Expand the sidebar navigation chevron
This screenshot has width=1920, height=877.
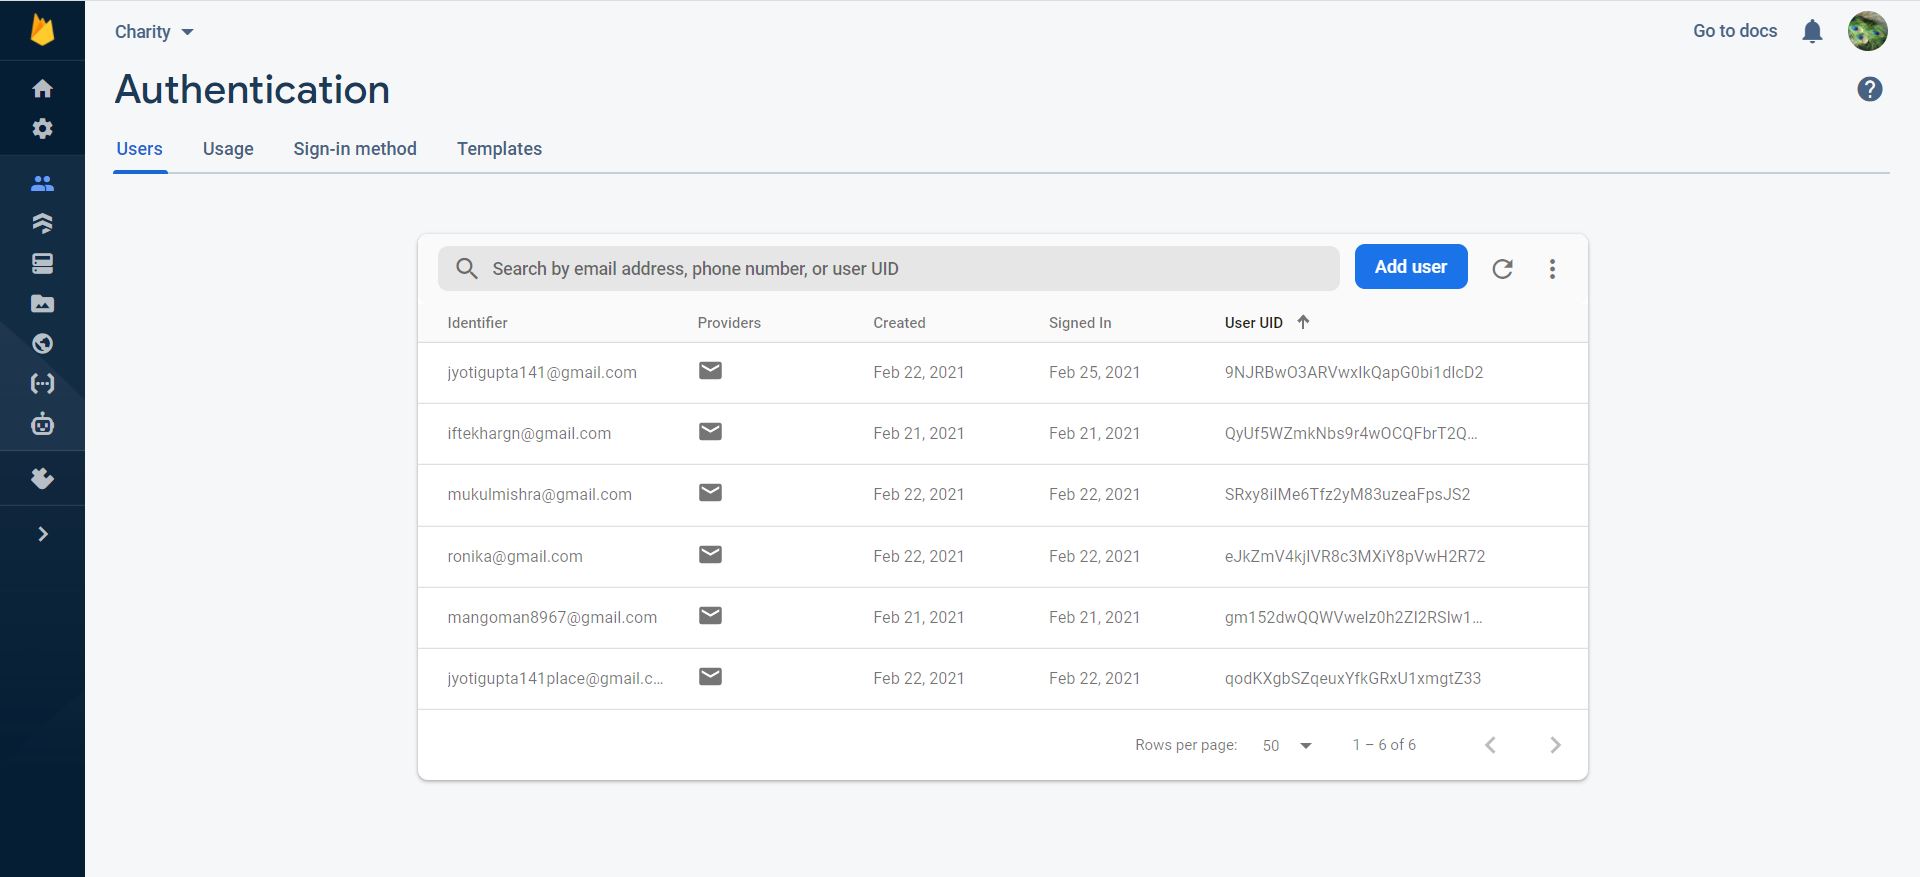(43, 534)
